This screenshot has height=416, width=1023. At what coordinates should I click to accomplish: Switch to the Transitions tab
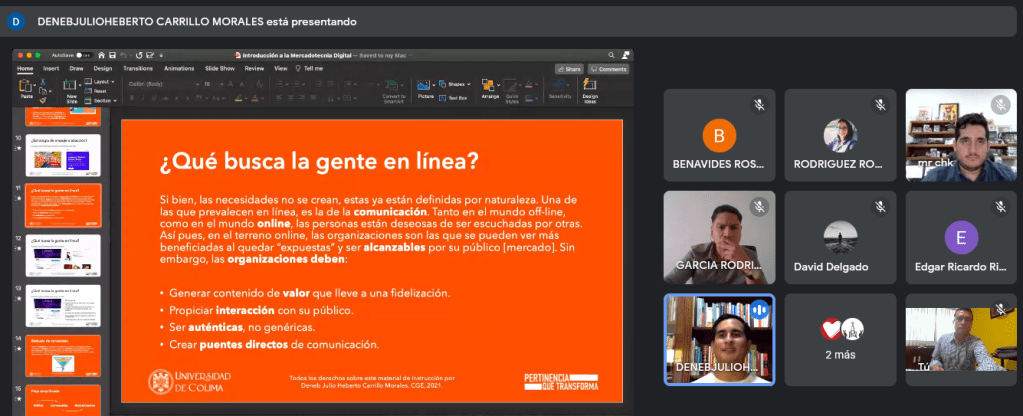tap(138, 68)
